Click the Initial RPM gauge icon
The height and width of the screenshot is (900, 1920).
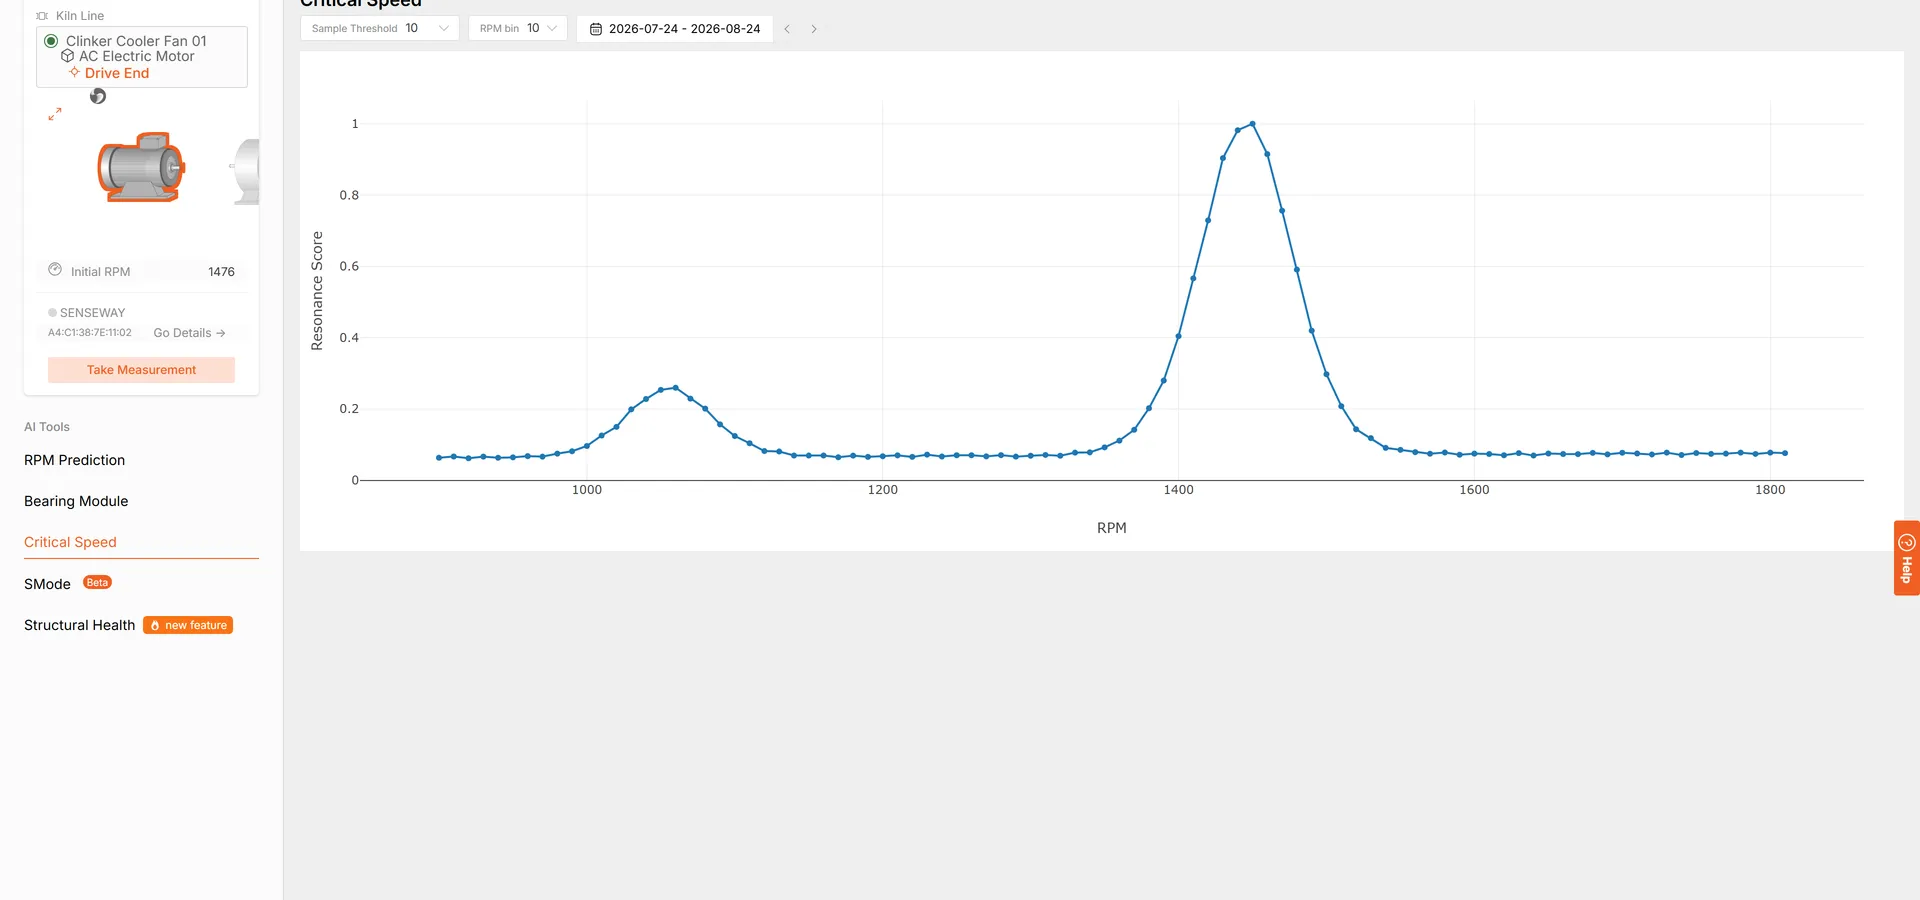pos(55,270)
